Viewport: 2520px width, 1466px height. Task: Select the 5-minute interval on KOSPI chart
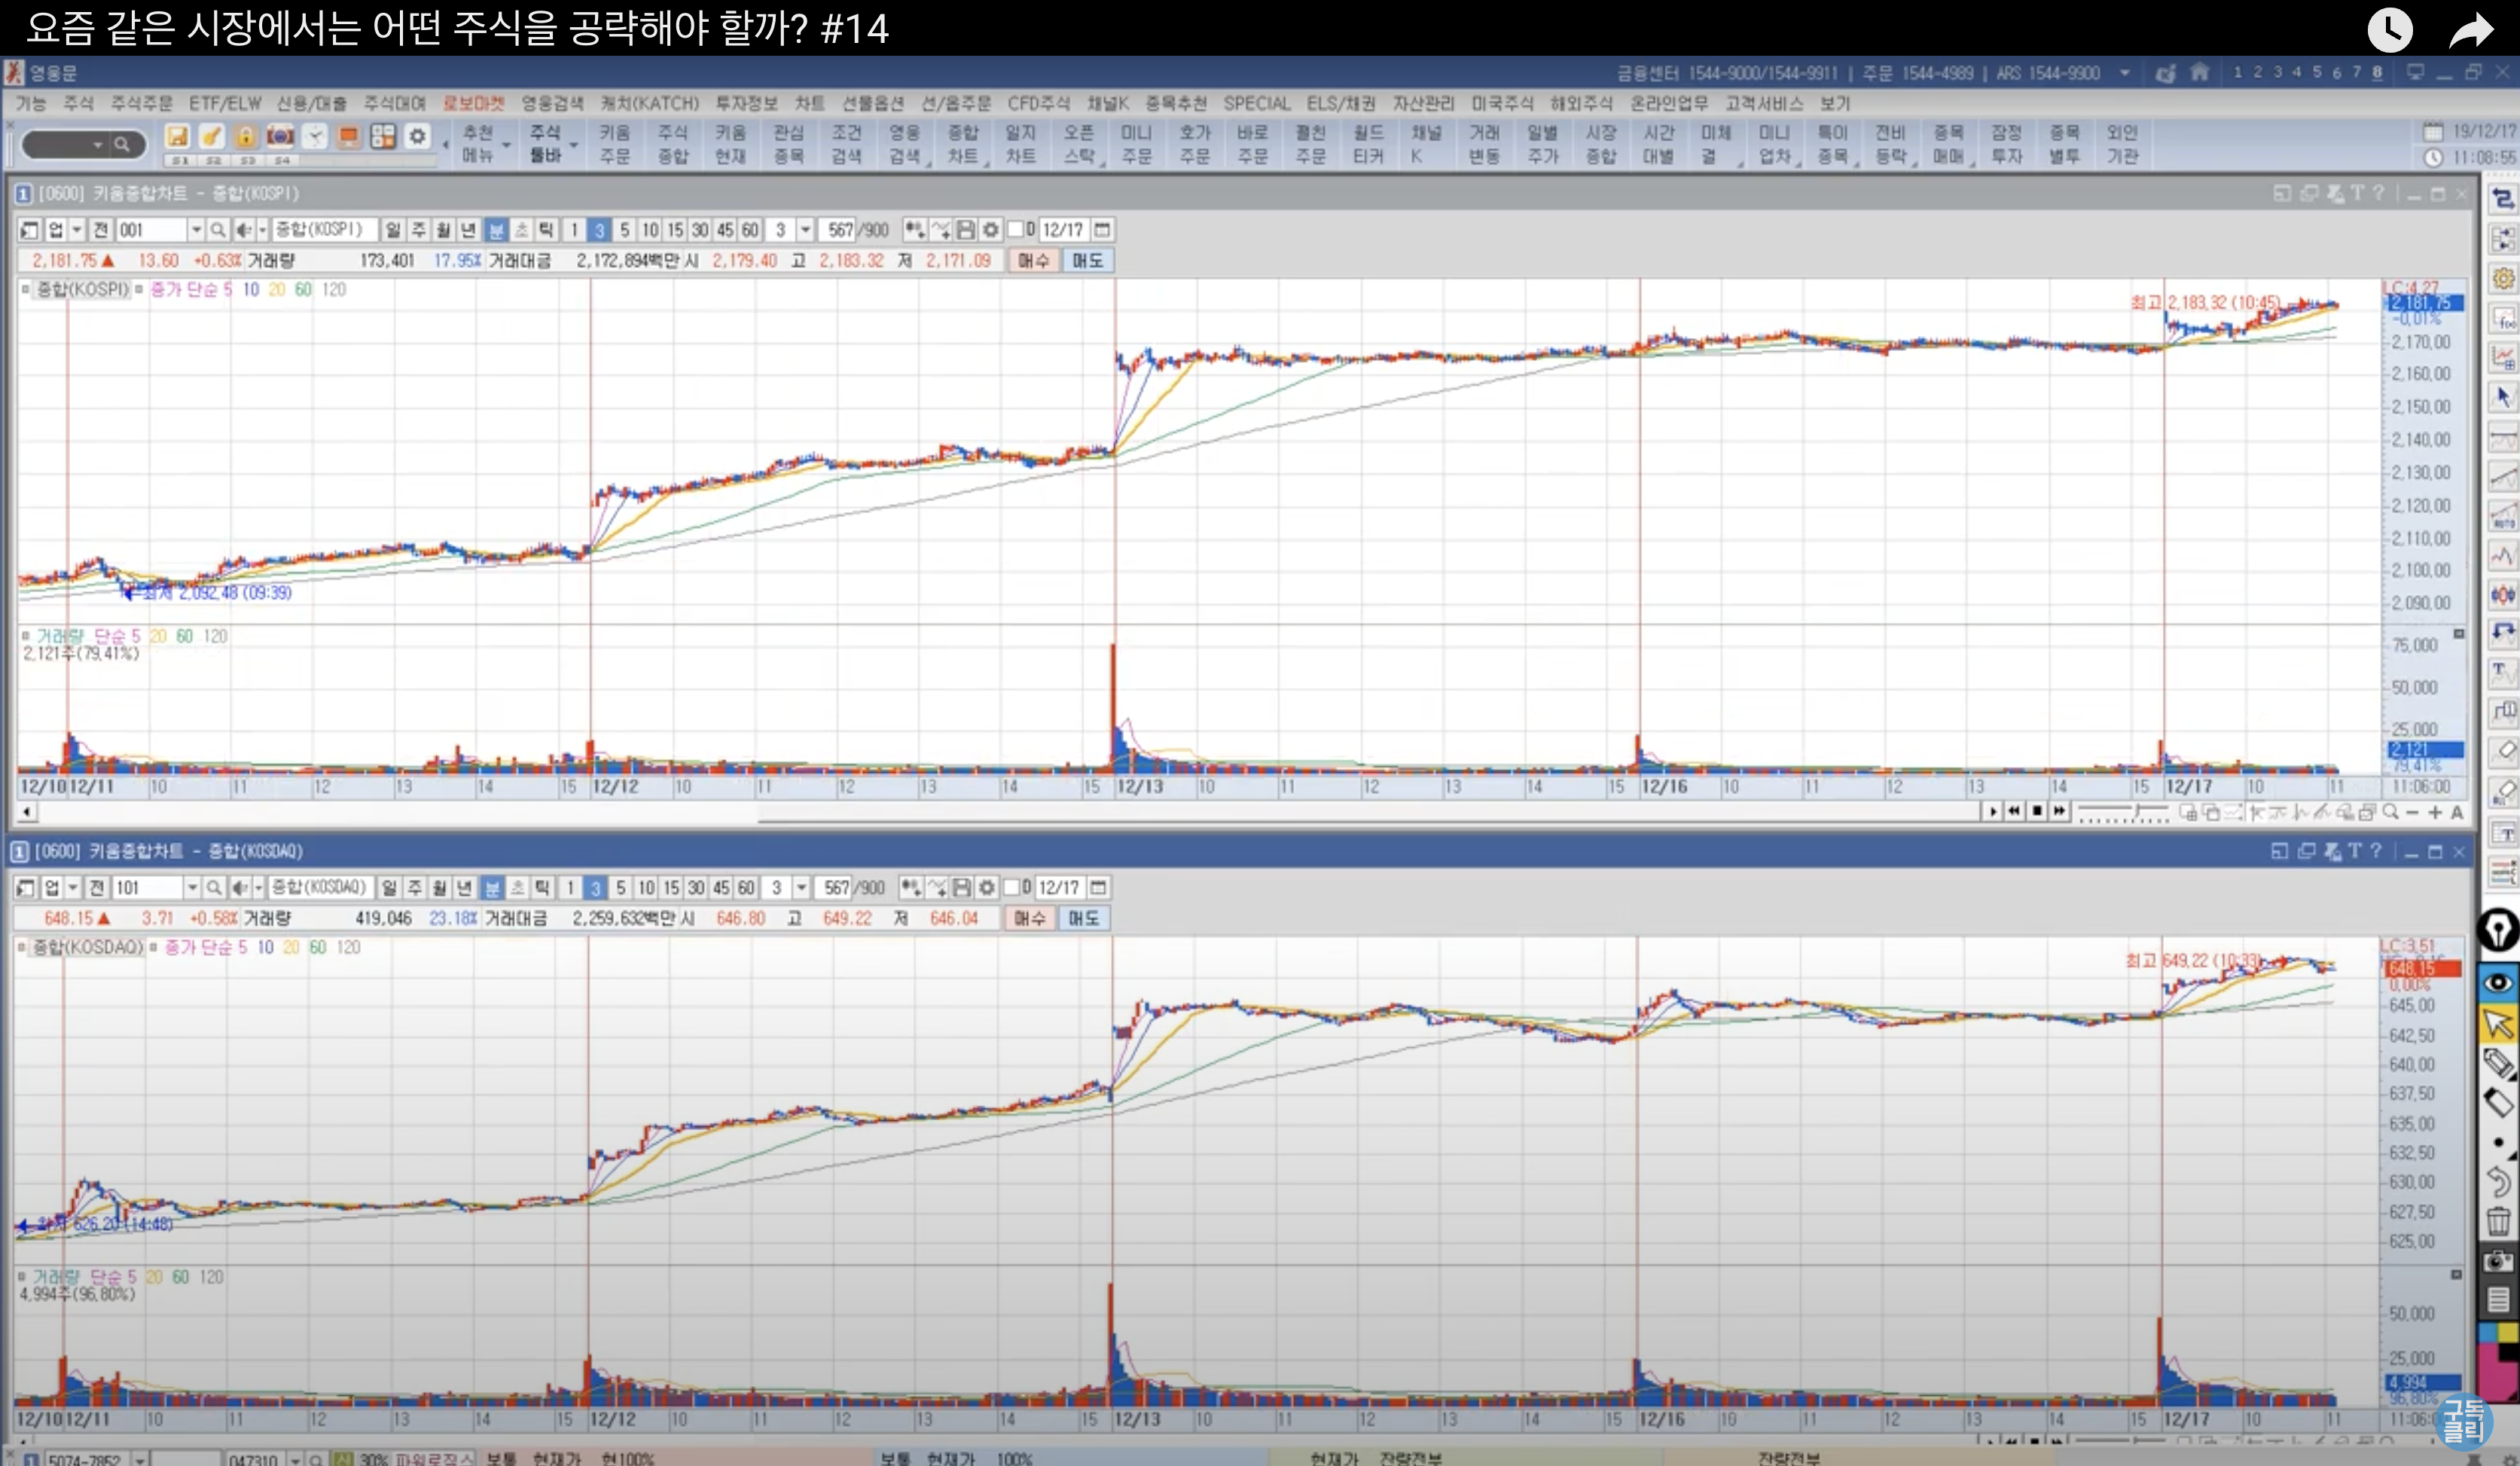tap(624, 230)
